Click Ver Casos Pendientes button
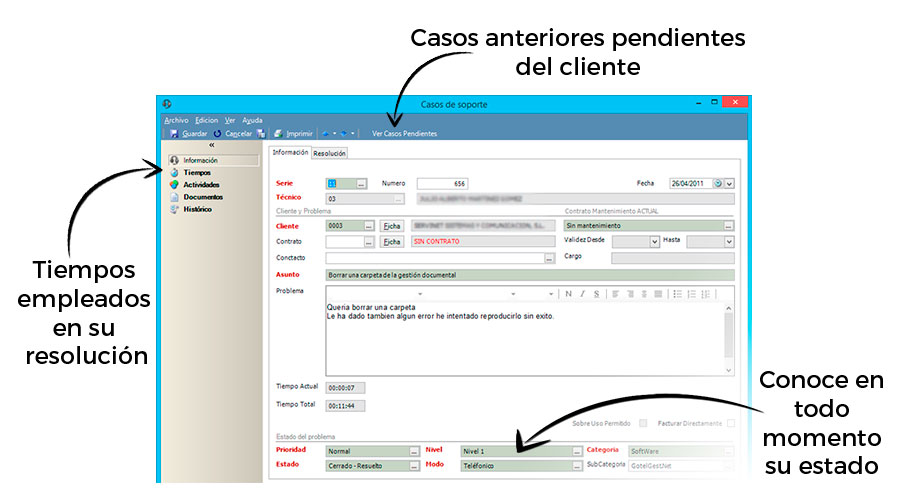Image resolution: width=900 pixels, height=500 pixels. [x=404, y=133]
